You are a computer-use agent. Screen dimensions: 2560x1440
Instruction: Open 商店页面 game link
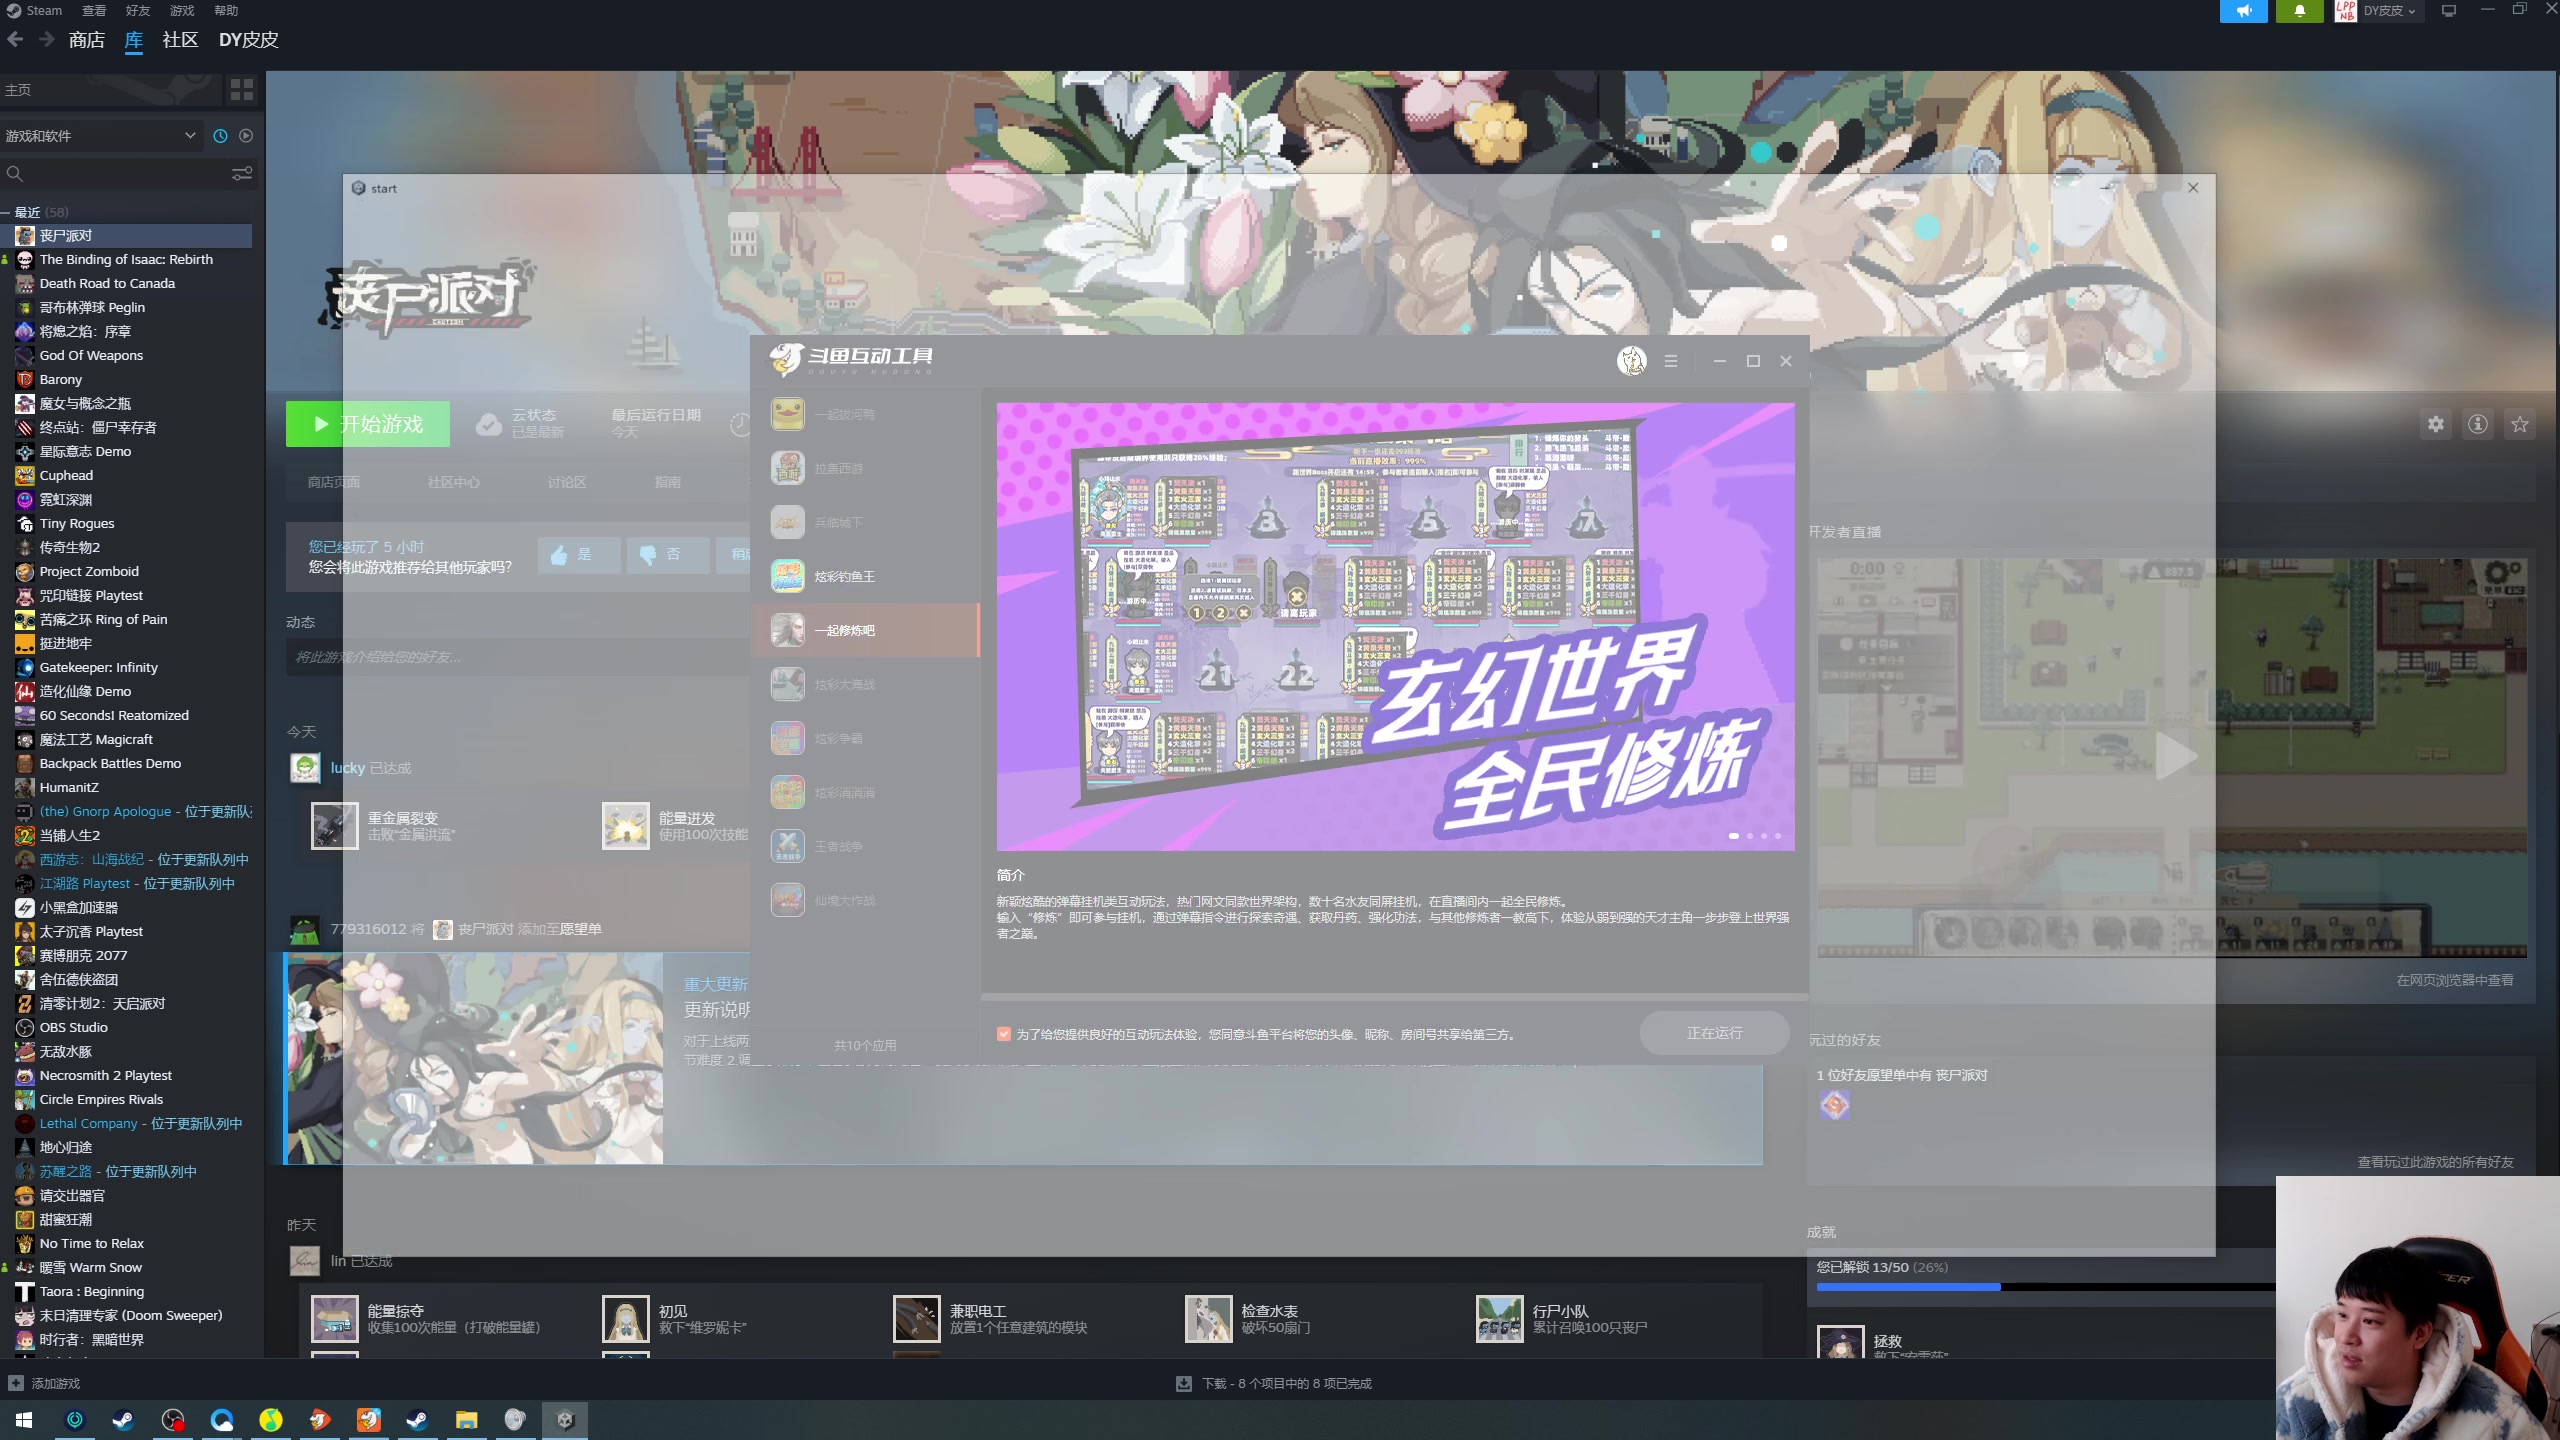pos(334,482)
